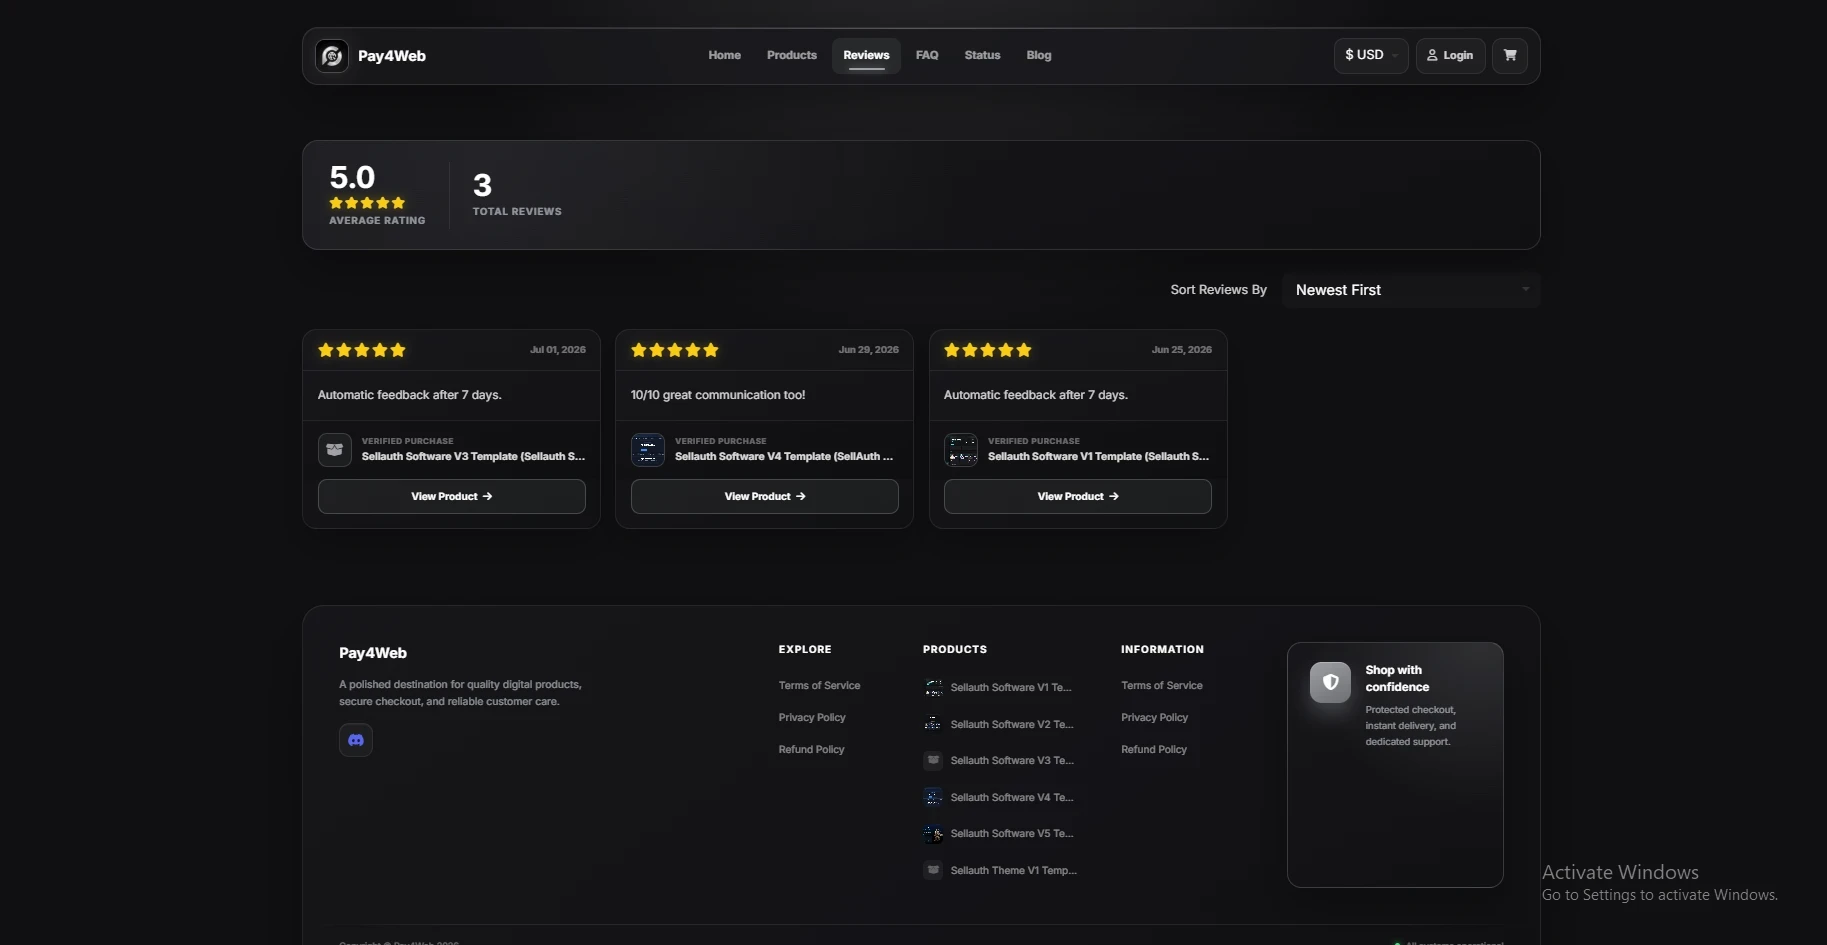Viewport: 1827px width, 945px height.
Task: Select the Reviews tab in navigation
Action: click(x=866, y=56)
